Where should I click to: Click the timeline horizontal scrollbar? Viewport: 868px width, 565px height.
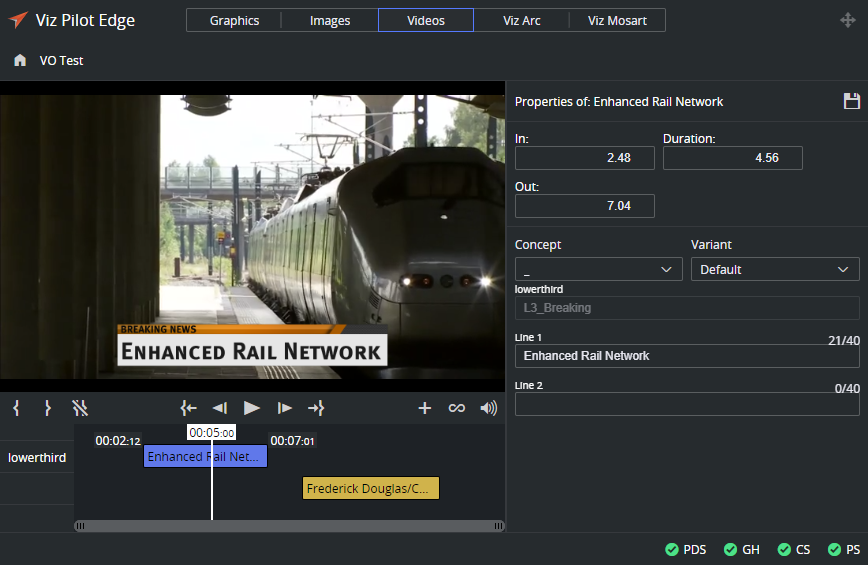click(290, 526)
